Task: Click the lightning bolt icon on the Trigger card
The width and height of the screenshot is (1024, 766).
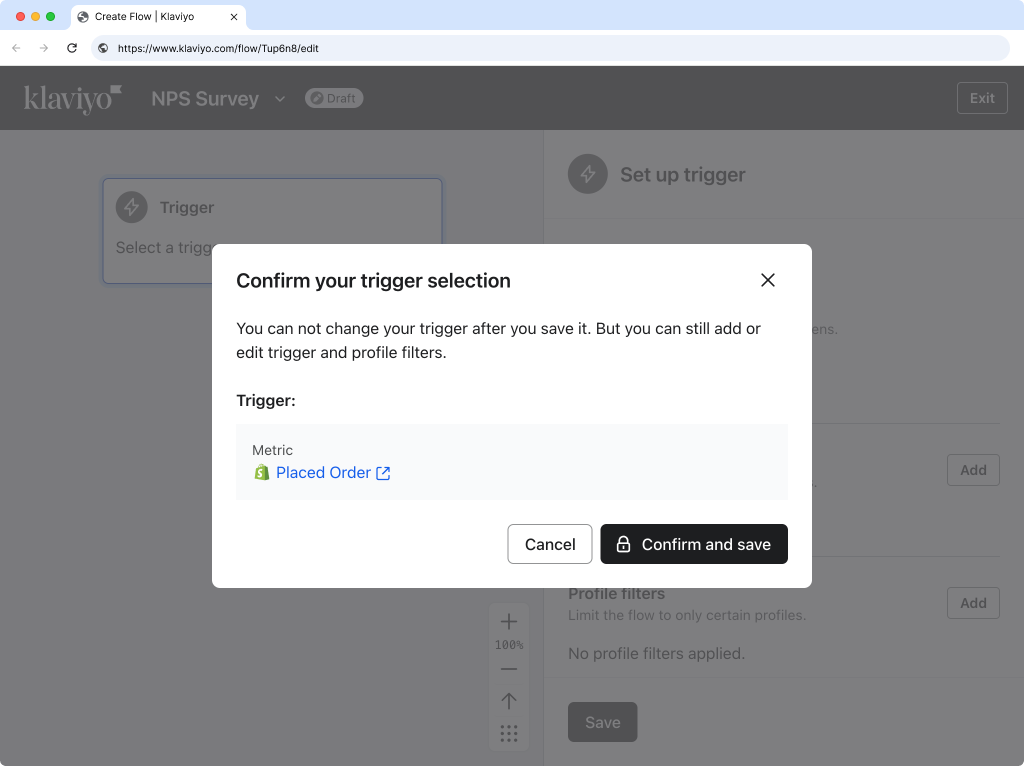Action: click(131, 207)
